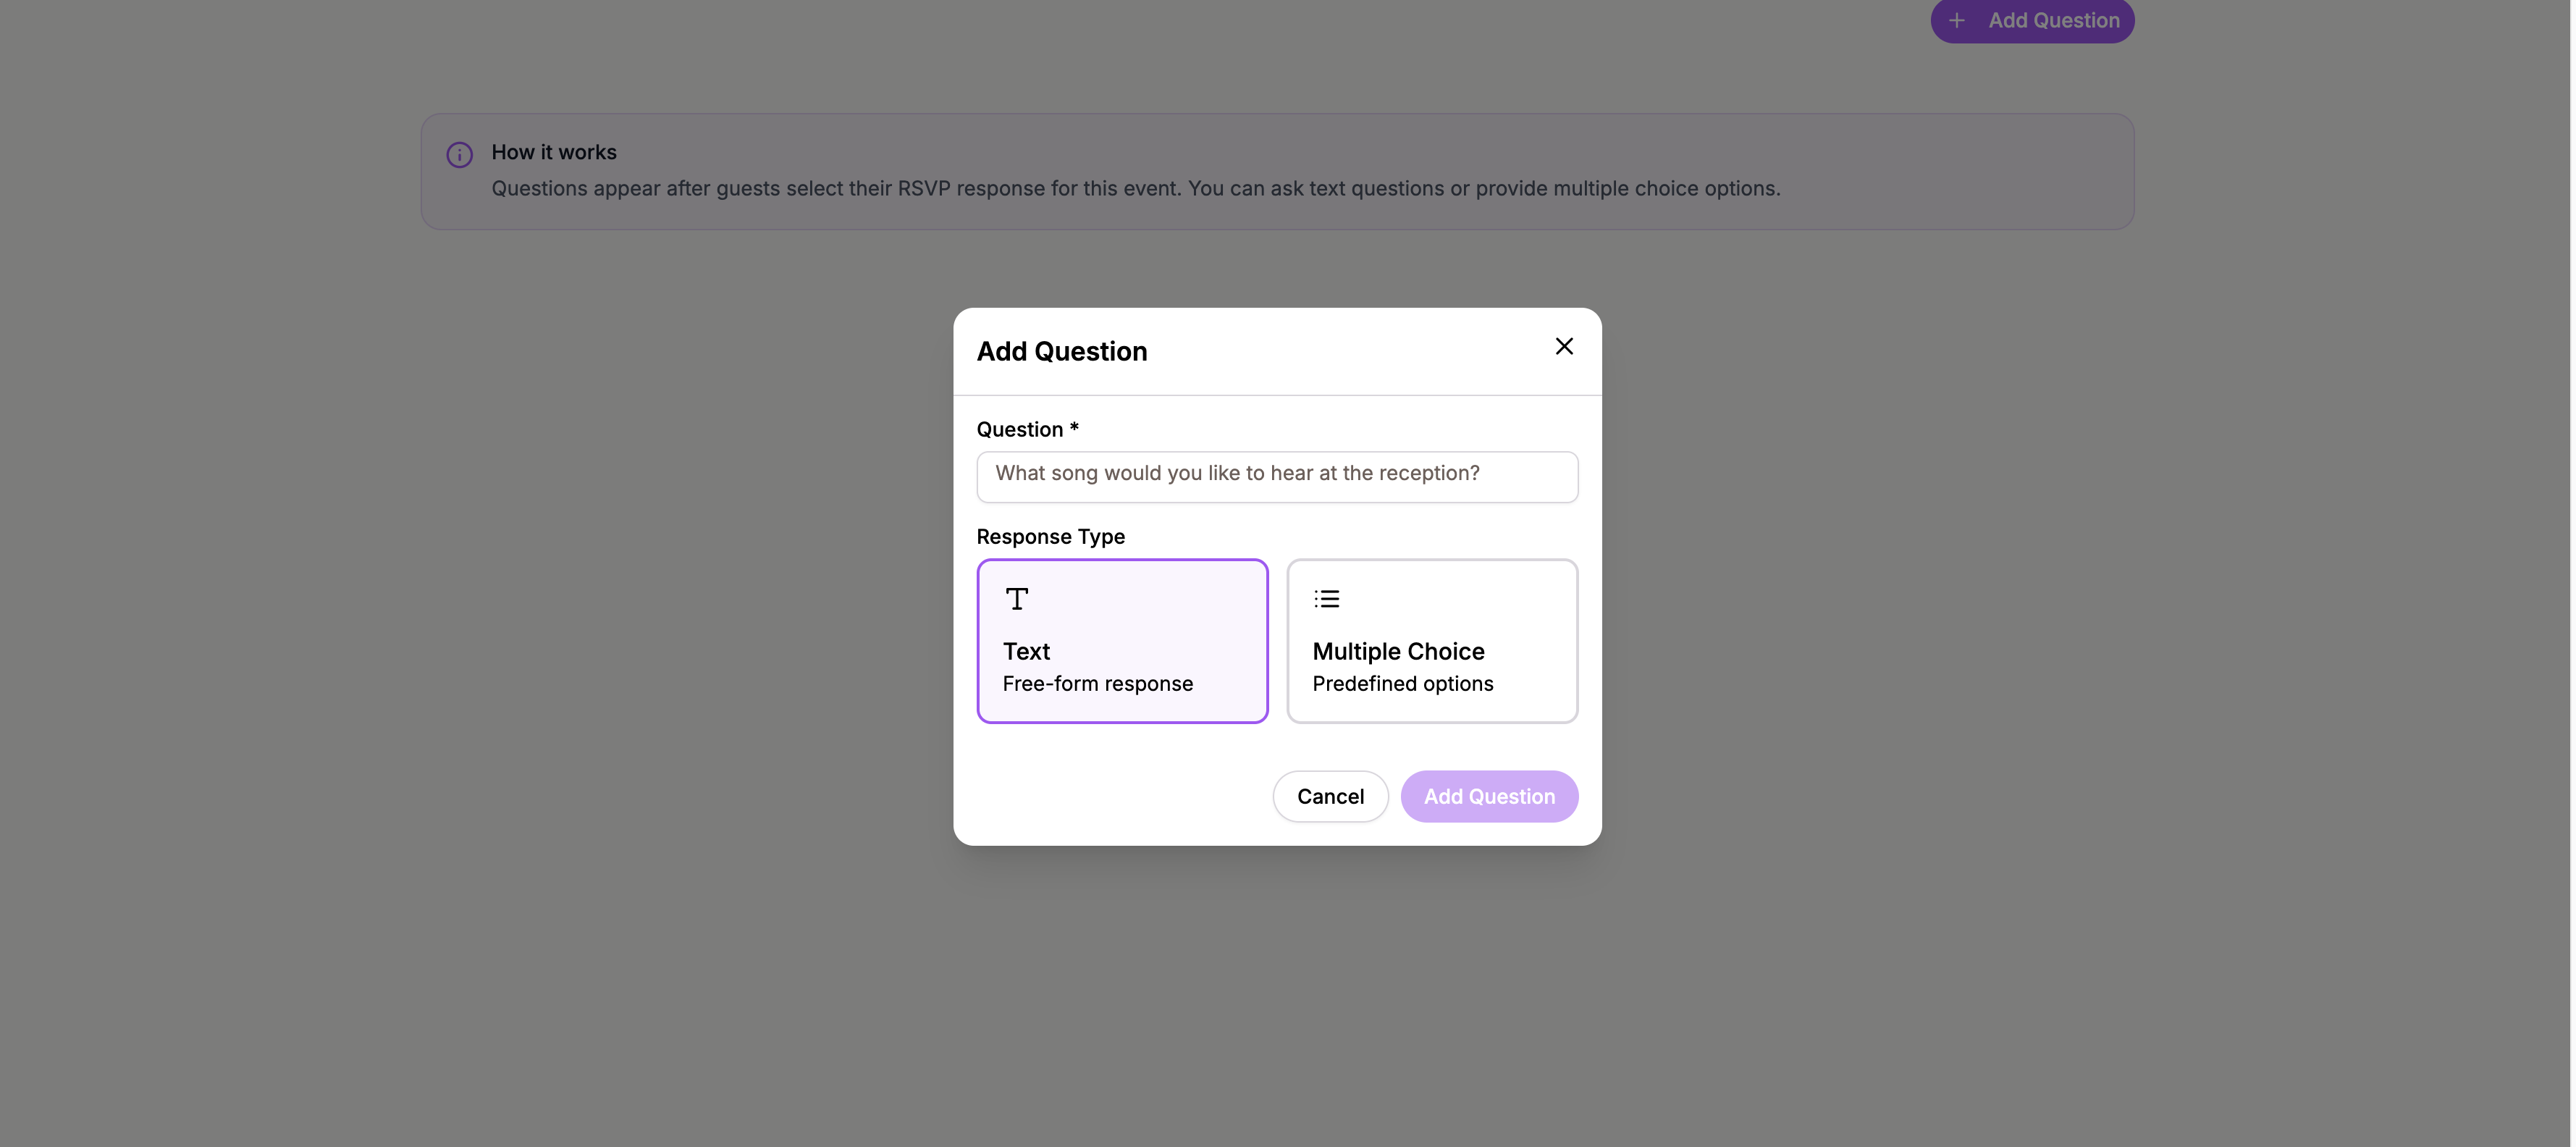Image resolution: width=2576 pixels, height=1147 pixels.
Task: Click the plus icon on the Add Question button
Action: tap(1957, 20)
